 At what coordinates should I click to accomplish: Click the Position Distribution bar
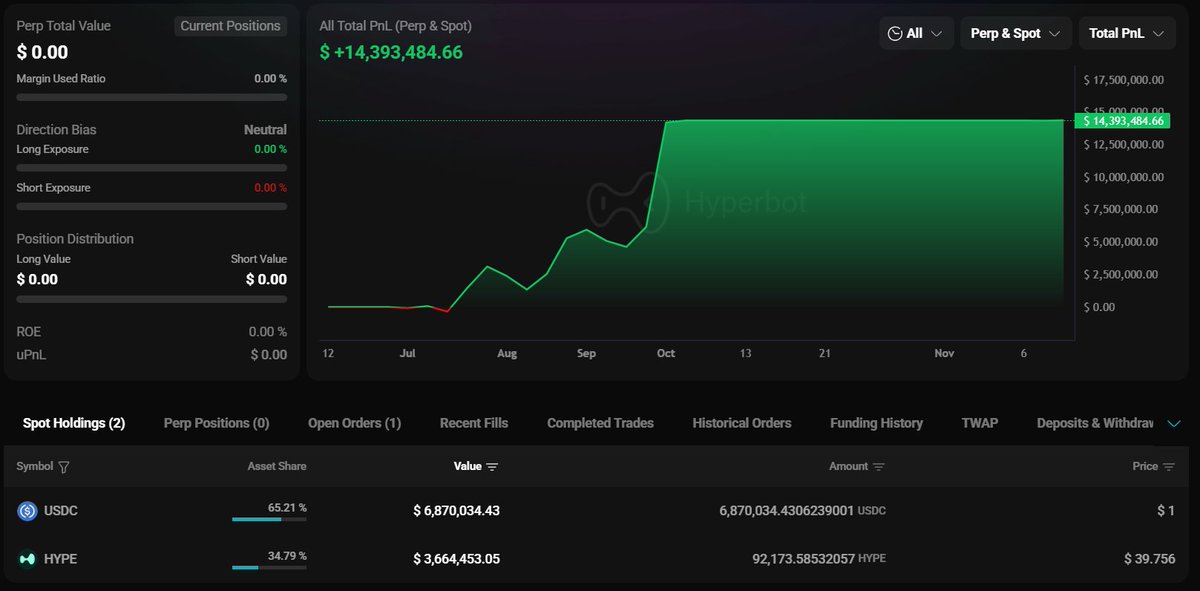152,298
